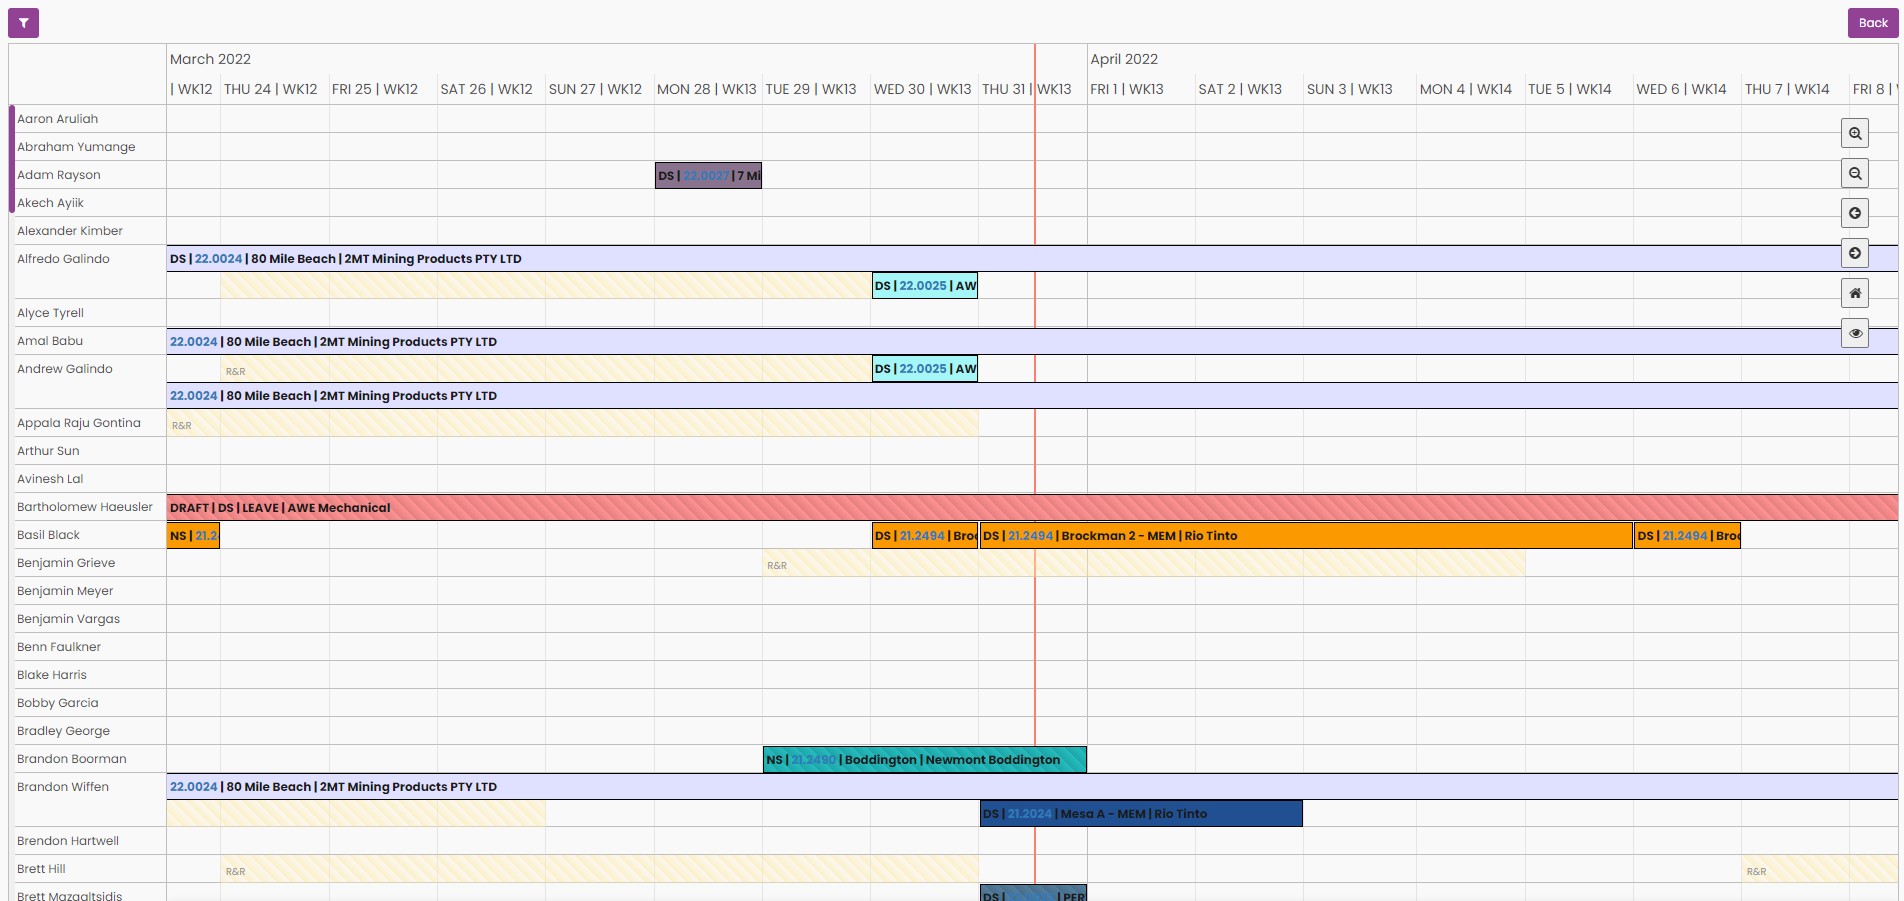Open Andrew Galindo's 22.0024 80 Mile Beach bar

click(1032, 396)
